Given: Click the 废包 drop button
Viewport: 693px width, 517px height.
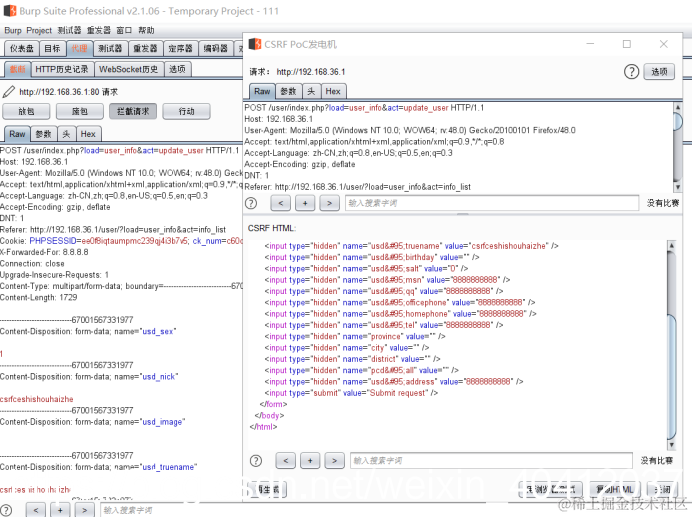Looking at the screenshot, I should tap(80, 111).
